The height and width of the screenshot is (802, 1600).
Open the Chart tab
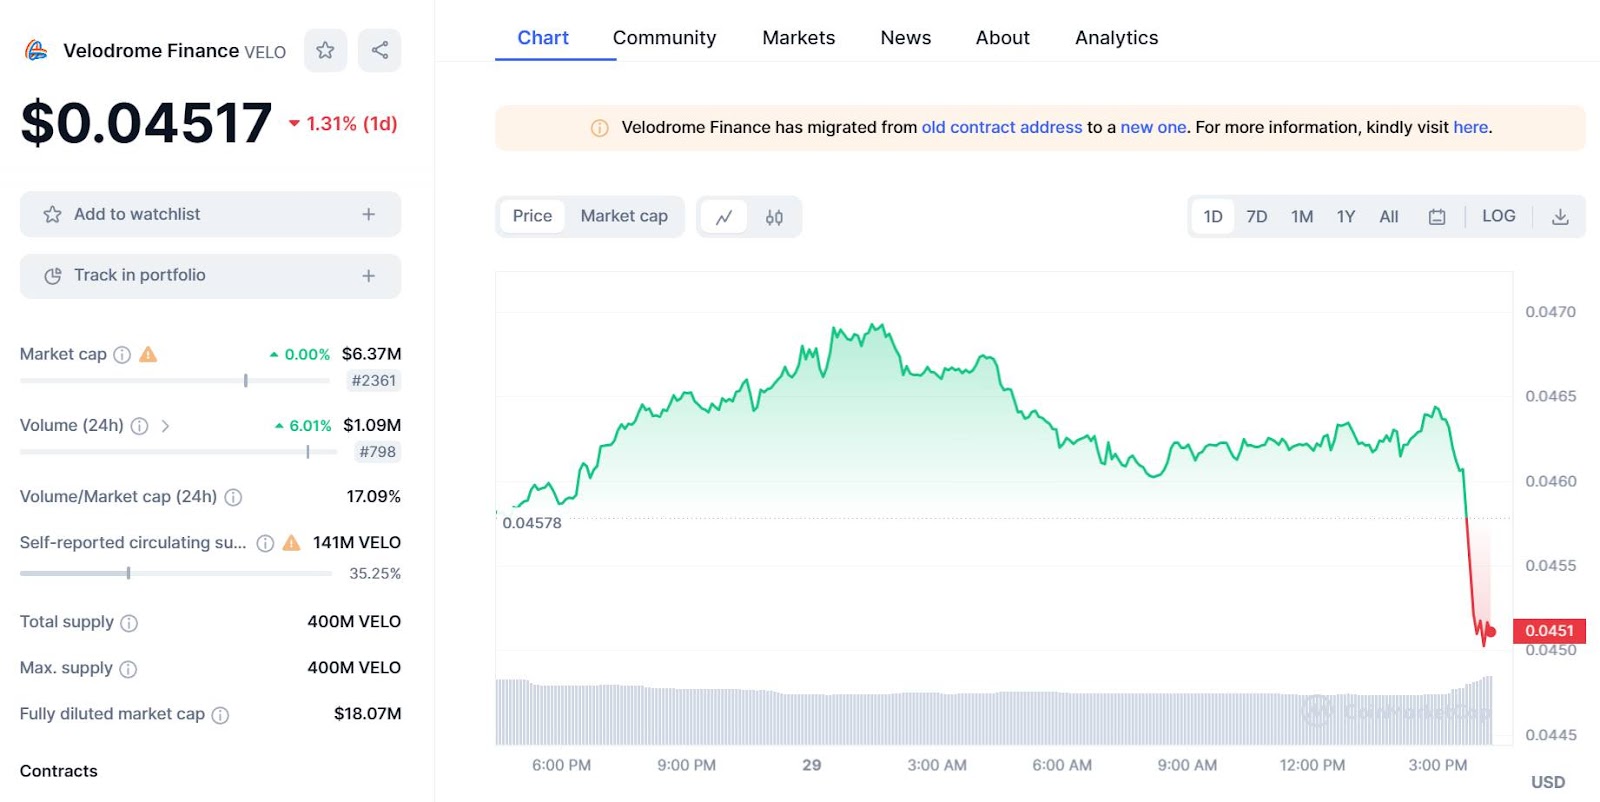[543, 38]
